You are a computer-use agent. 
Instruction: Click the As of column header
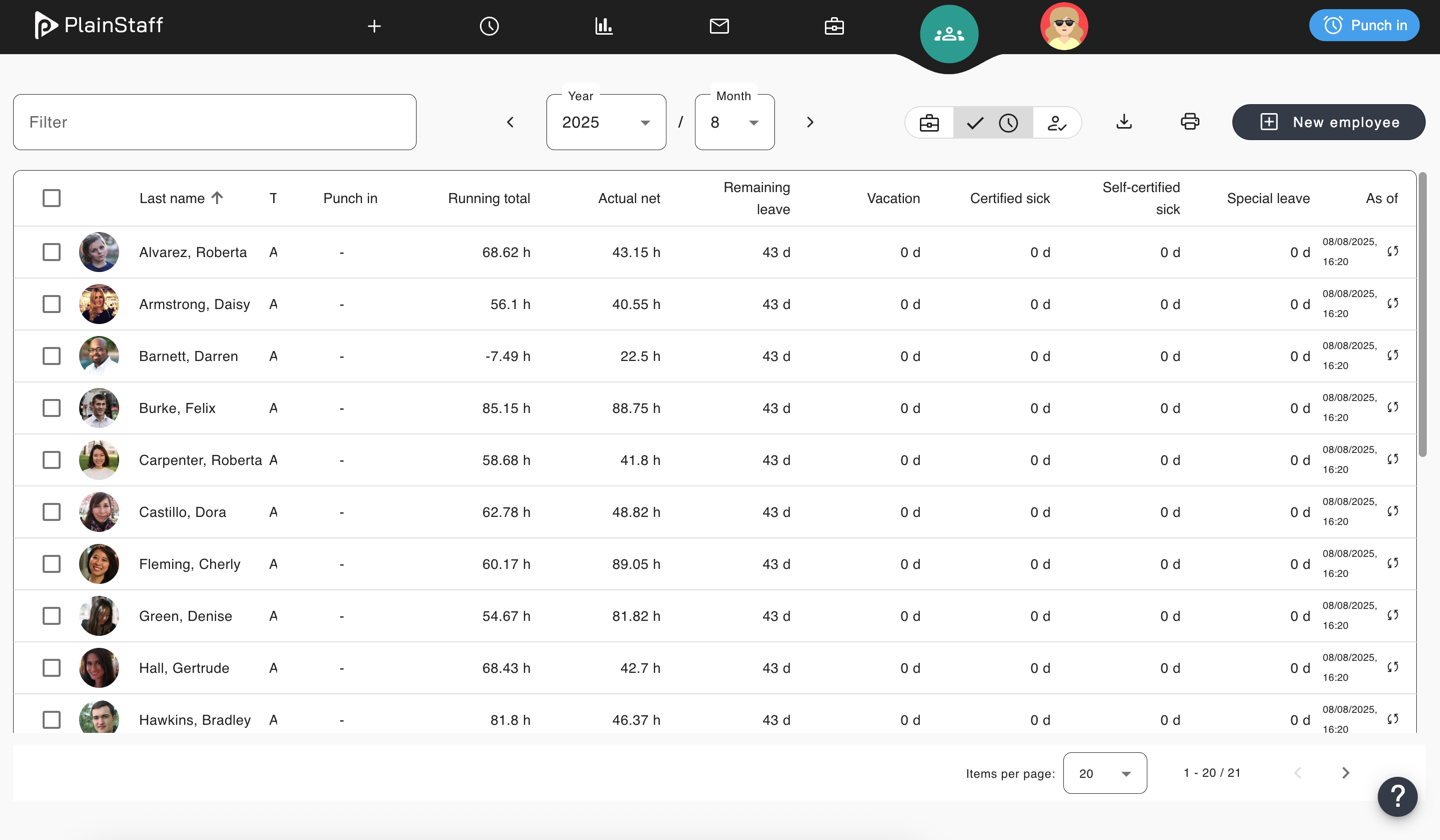click(1382, 198)
